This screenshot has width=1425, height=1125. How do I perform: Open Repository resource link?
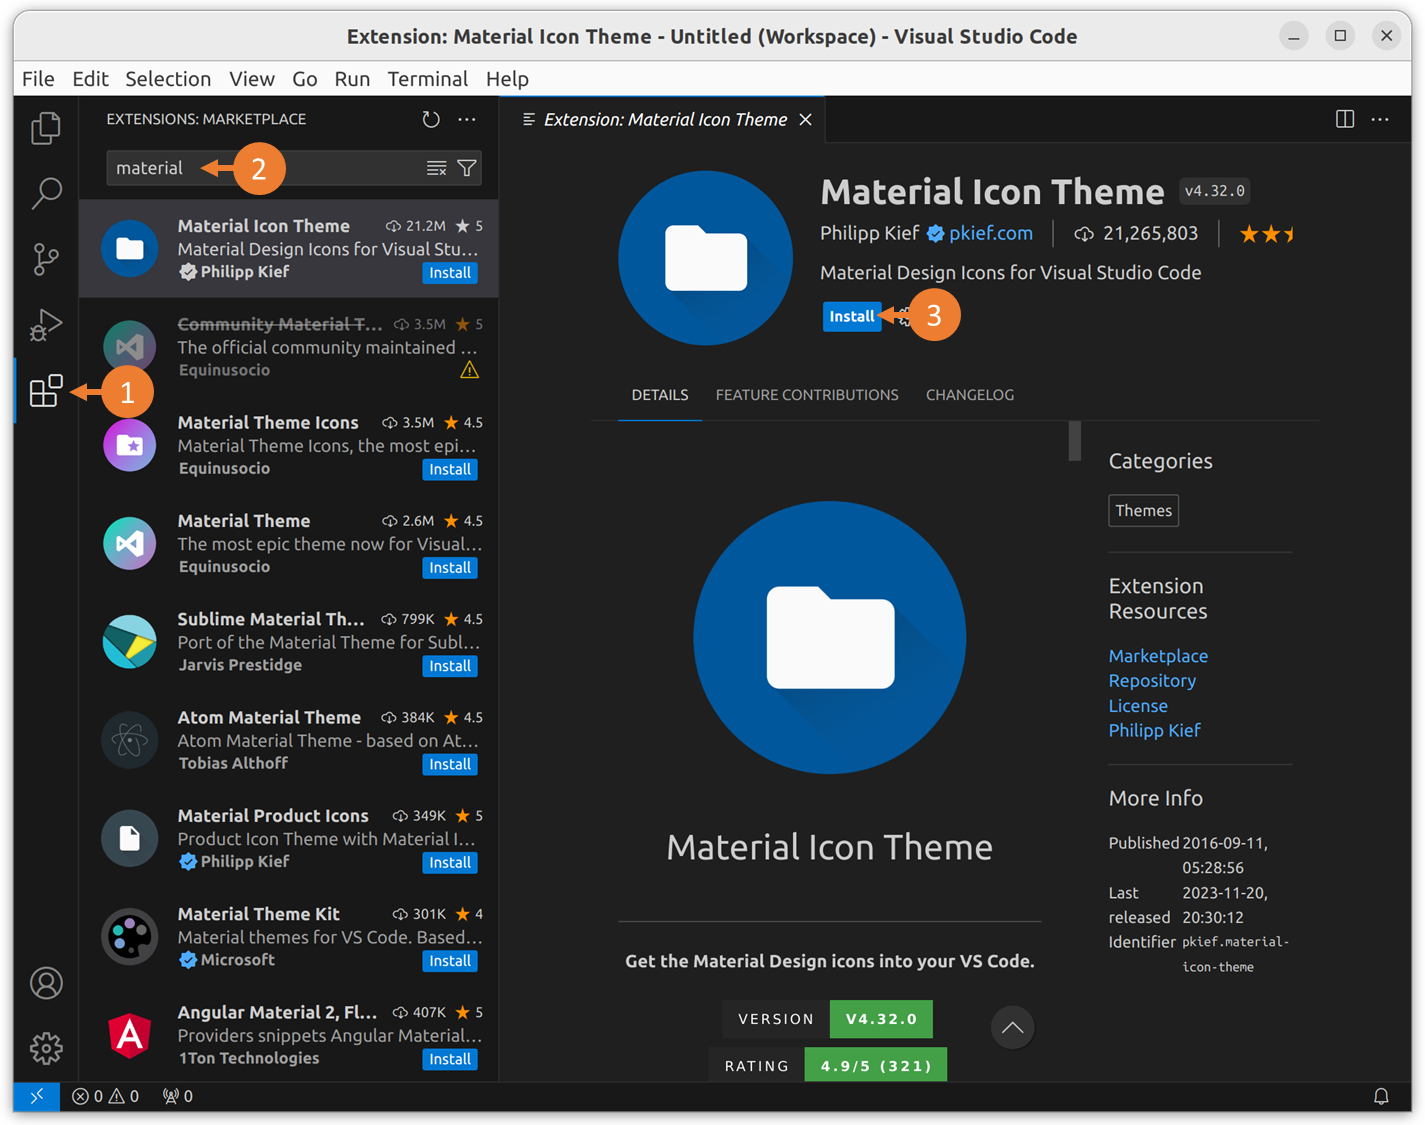pyautogui.click(x=1152, y=681)
